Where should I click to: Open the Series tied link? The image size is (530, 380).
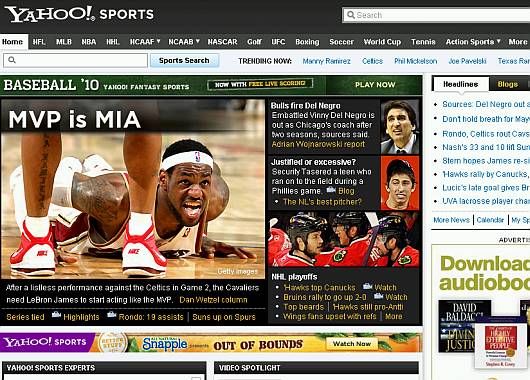[x=25, y=317]
